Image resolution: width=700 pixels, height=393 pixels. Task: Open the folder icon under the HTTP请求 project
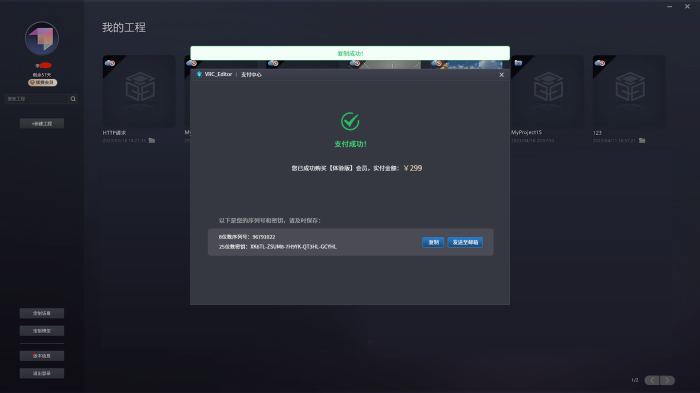coord(152,140)
